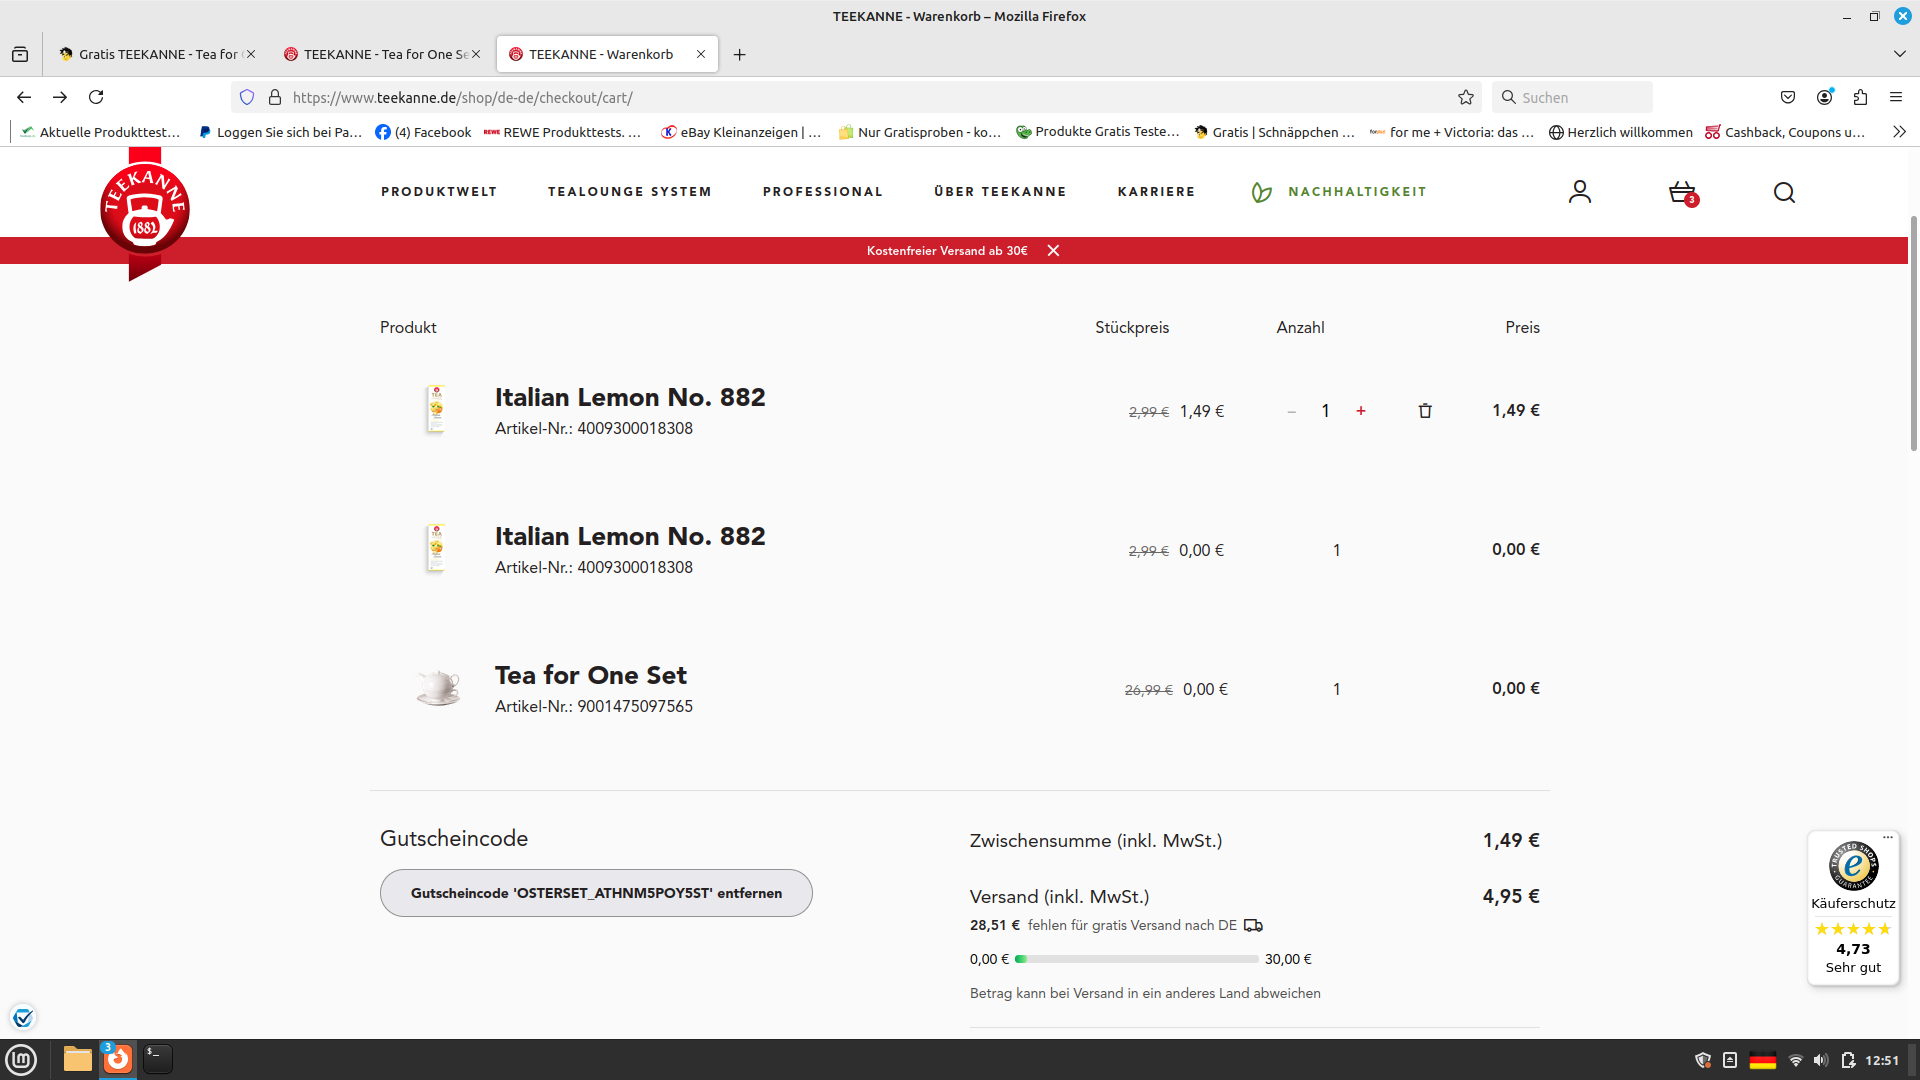Screen dimensions: 1920x1080
Task: Go forward in browser history
Action: [x=60, y=97]
